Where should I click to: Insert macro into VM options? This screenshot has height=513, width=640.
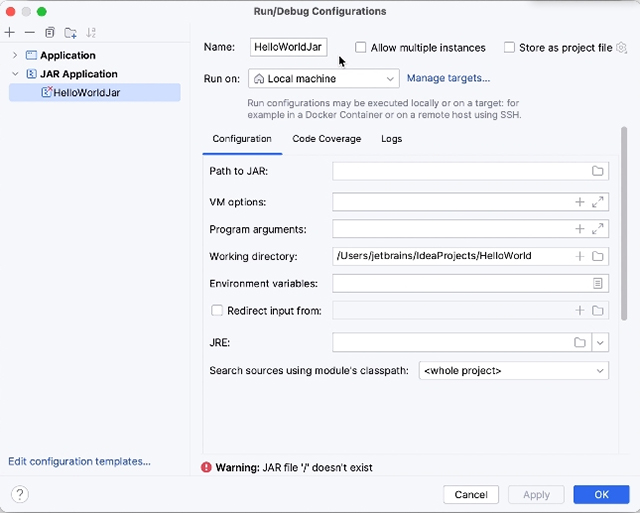[580, 202]
